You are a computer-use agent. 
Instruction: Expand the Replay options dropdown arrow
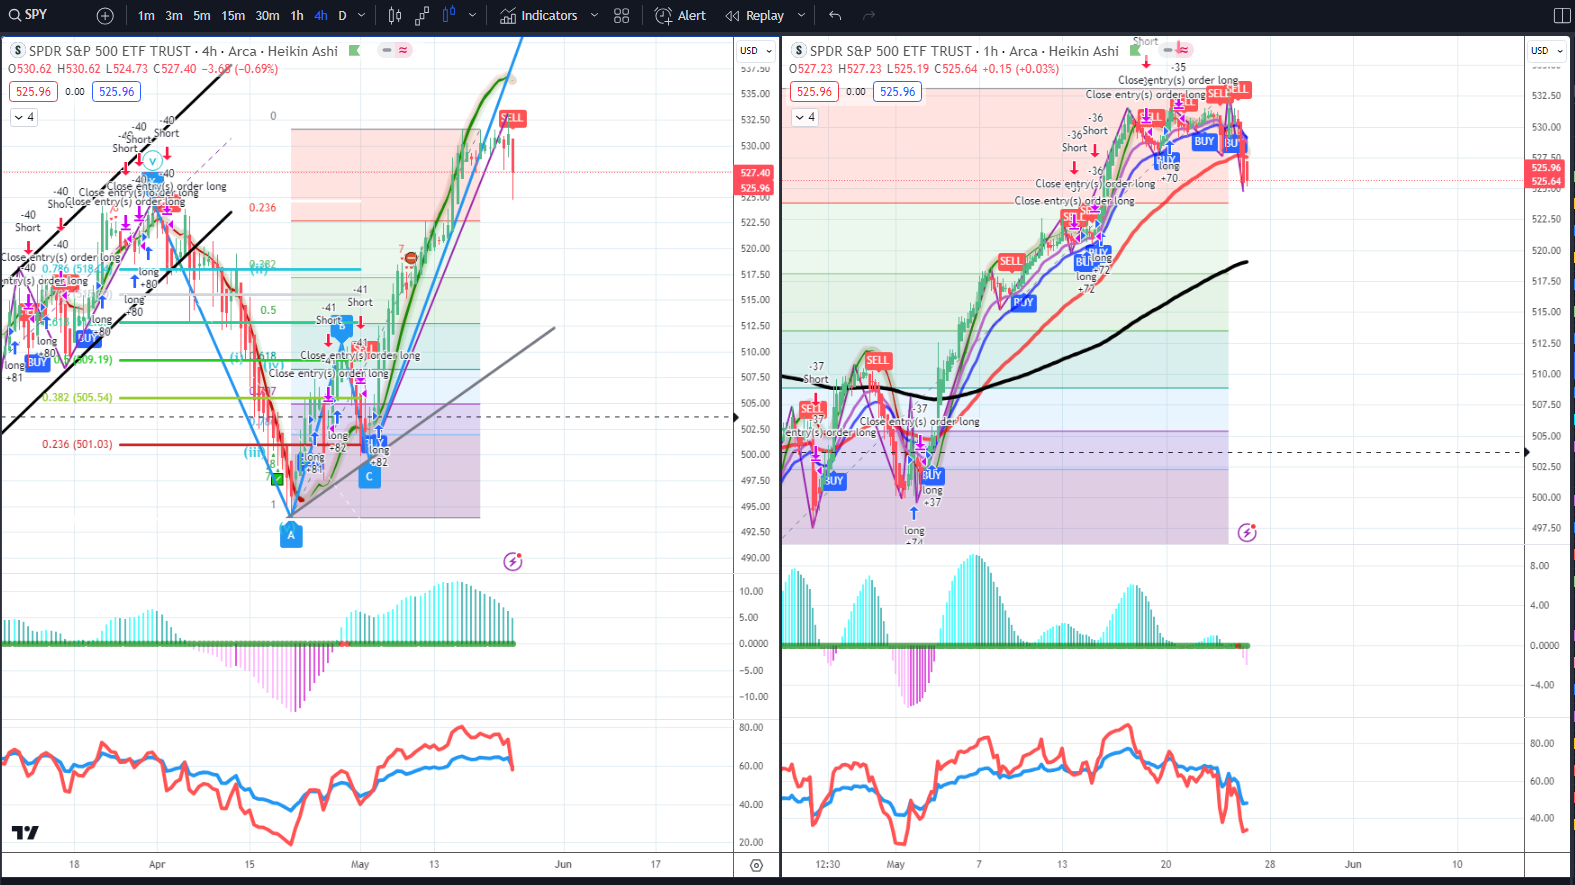(x=801, y=16)
